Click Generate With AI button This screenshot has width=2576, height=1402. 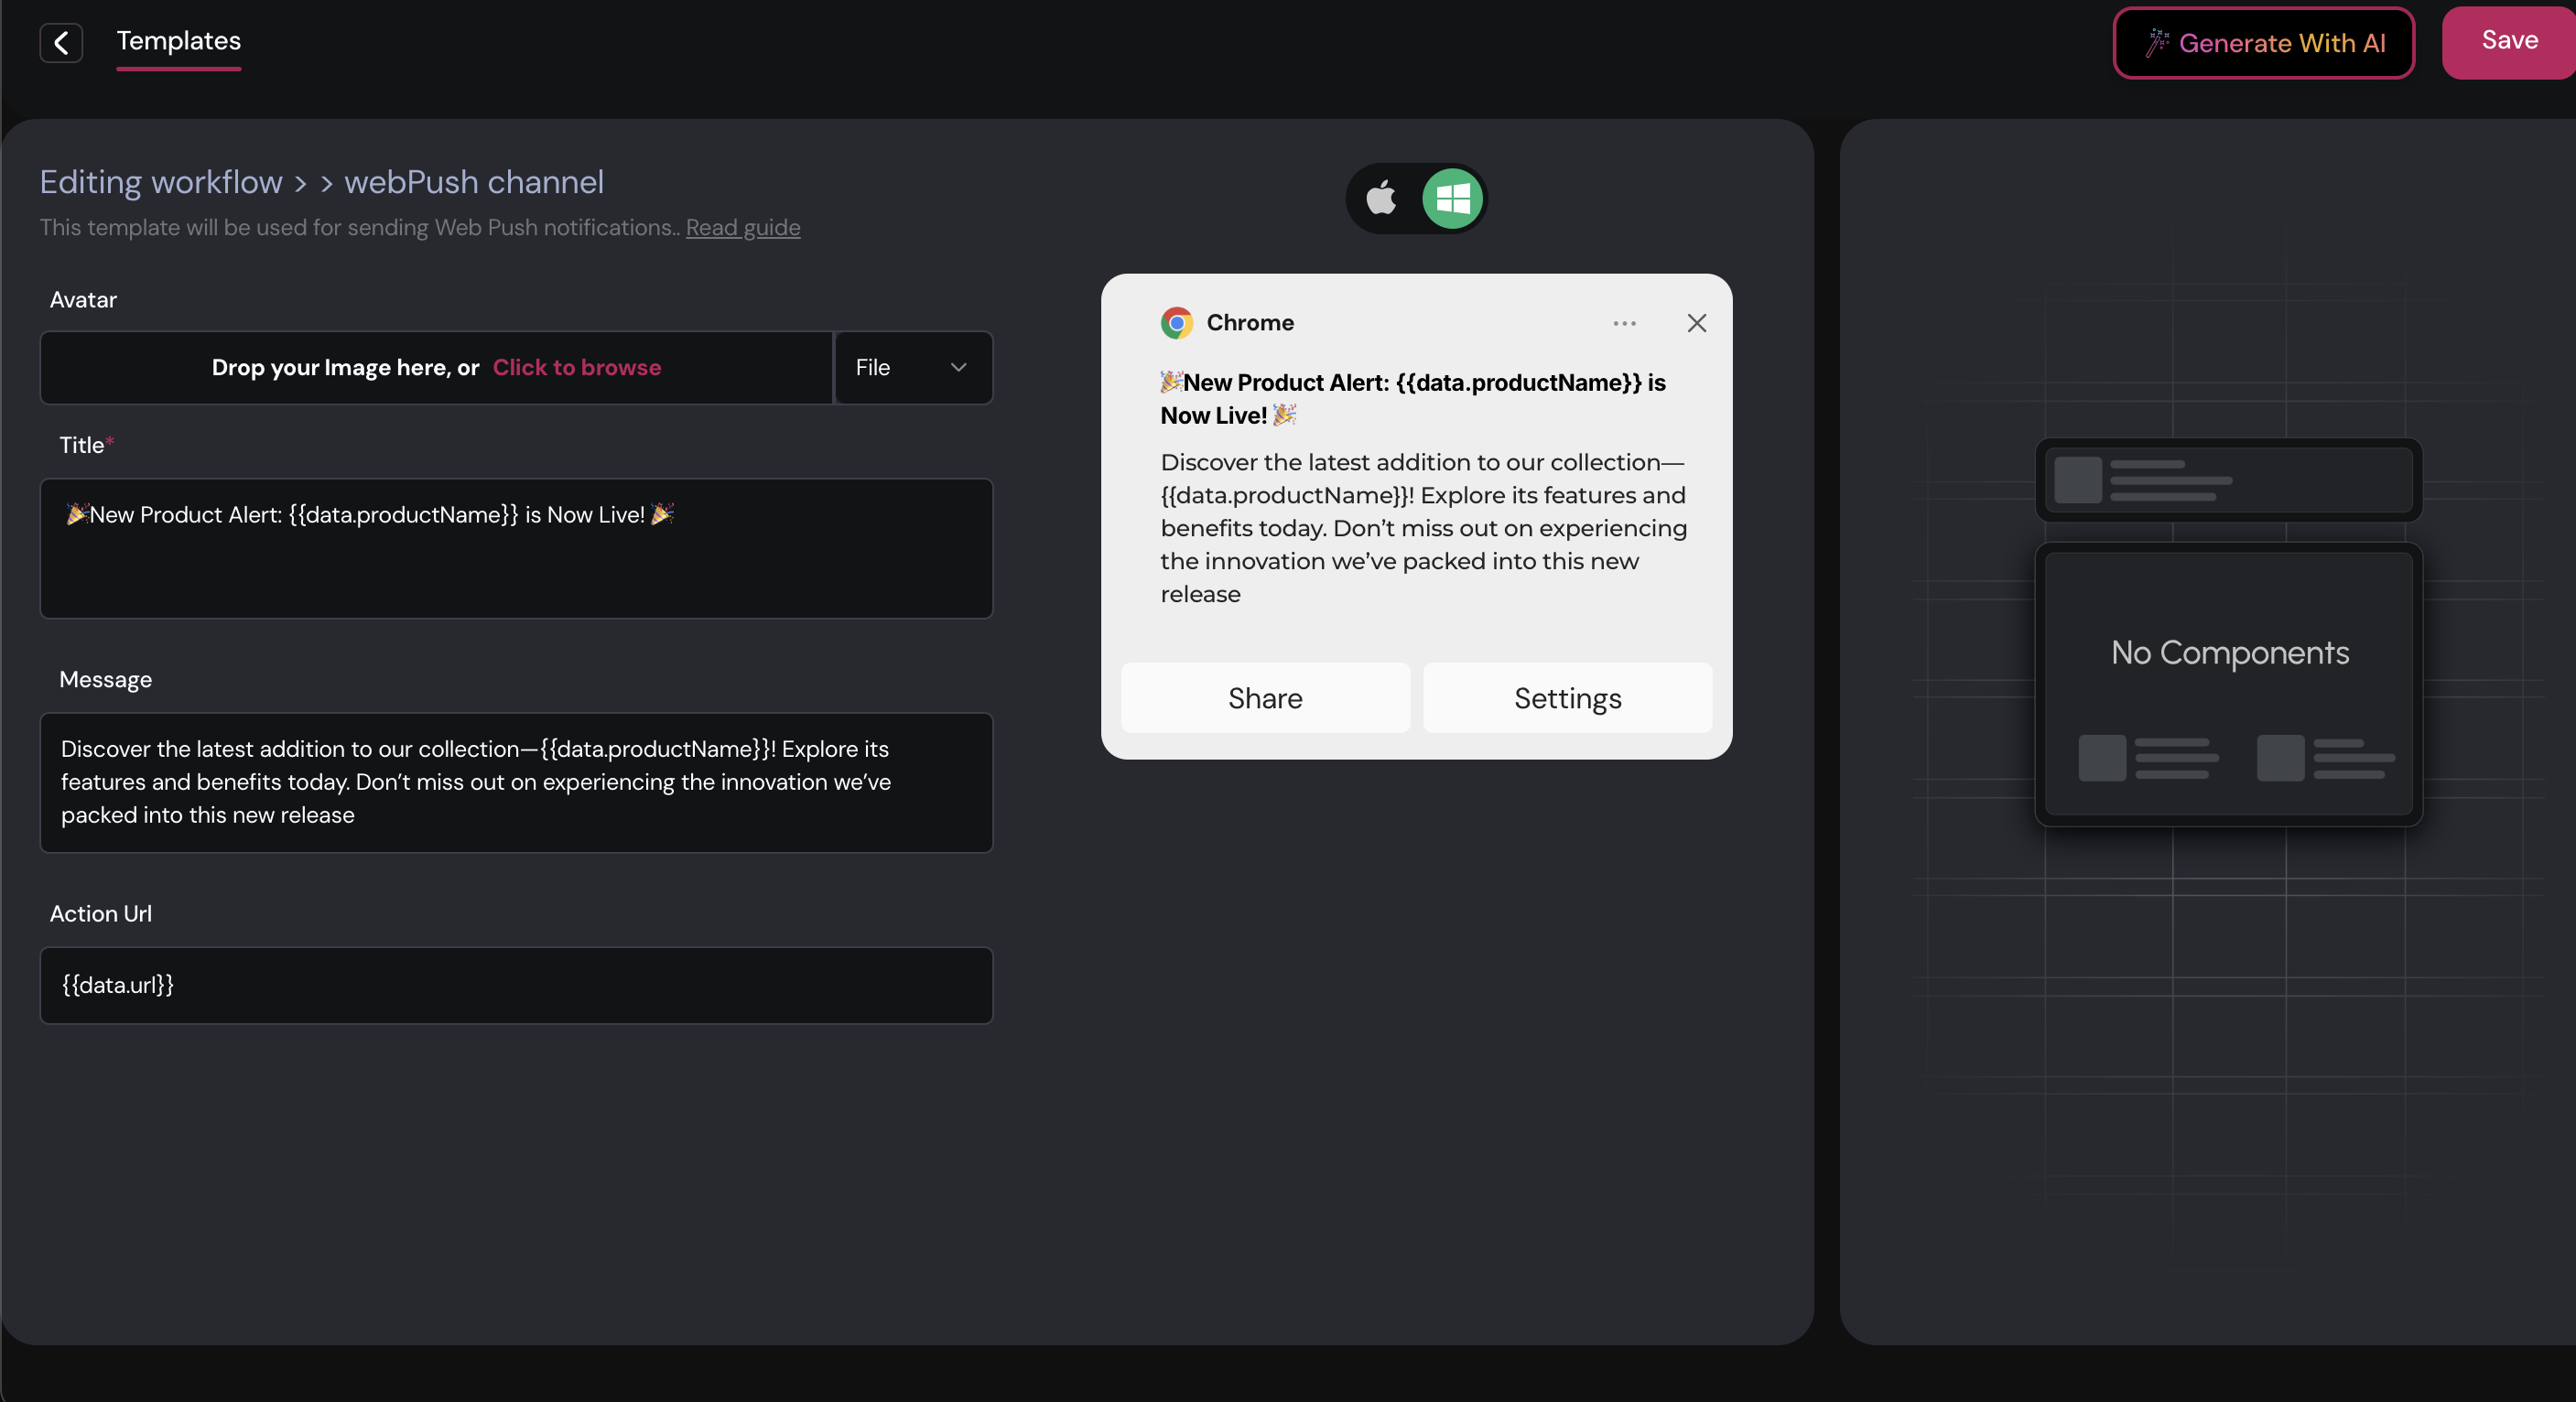(2263, 43)
